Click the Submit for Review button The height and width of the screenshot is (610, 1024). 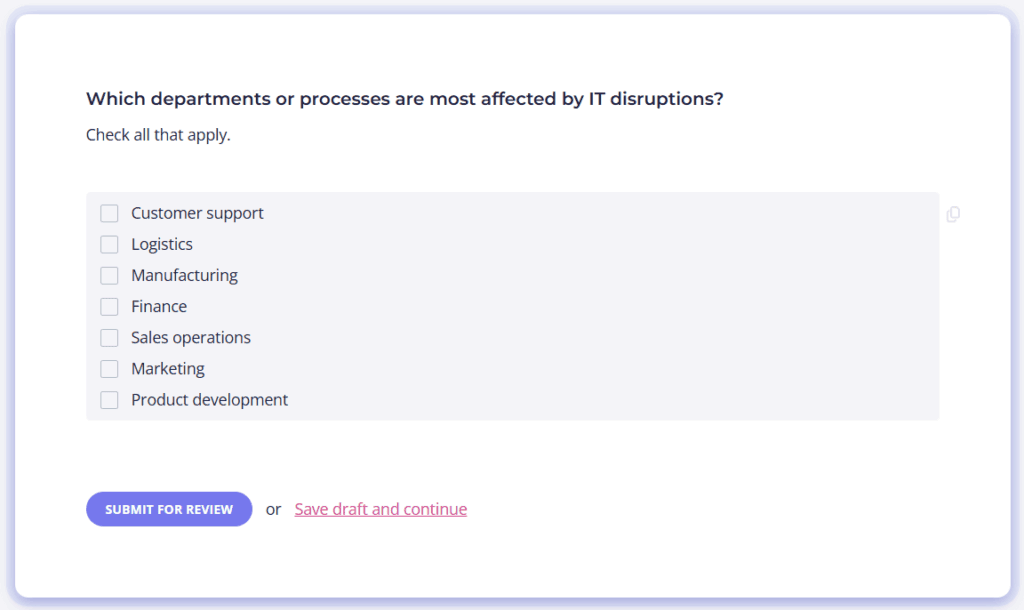click(169, 509)
